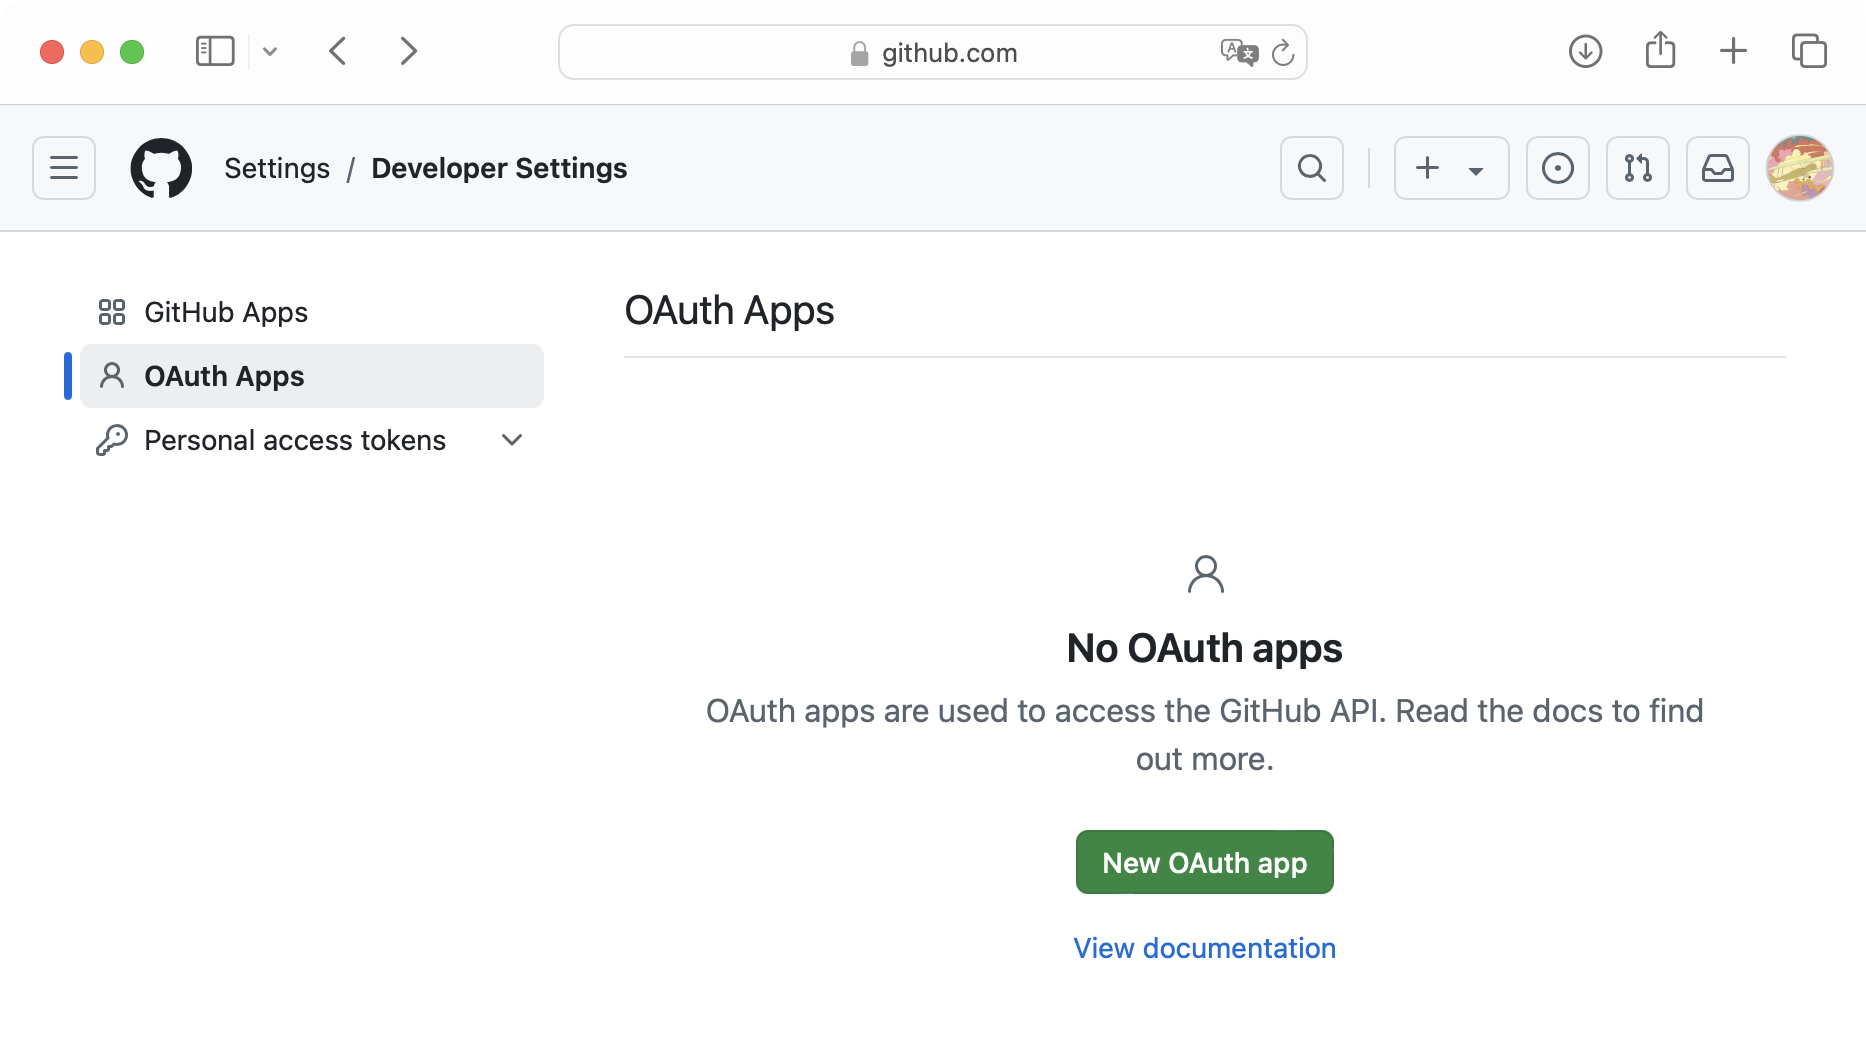Image resolution: width=1866 pixels, height=1042 pixels.
Task: Click the user profile avatar
Action: [1799, 168]
